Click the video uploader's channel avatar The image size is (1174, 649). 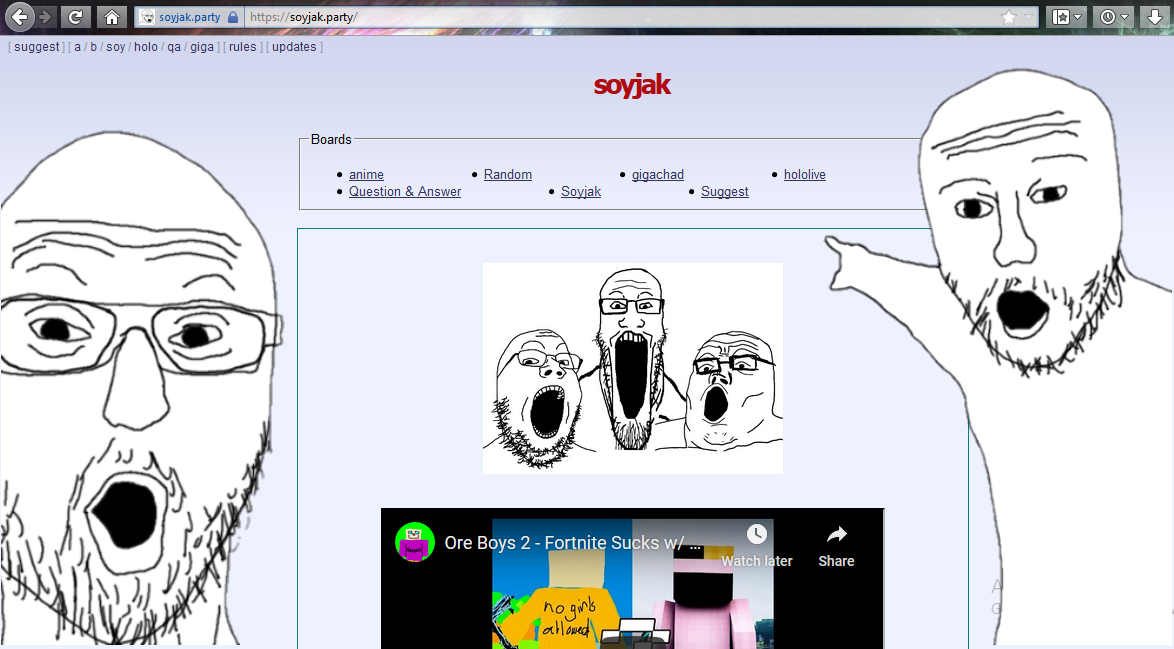click(414, 542)
